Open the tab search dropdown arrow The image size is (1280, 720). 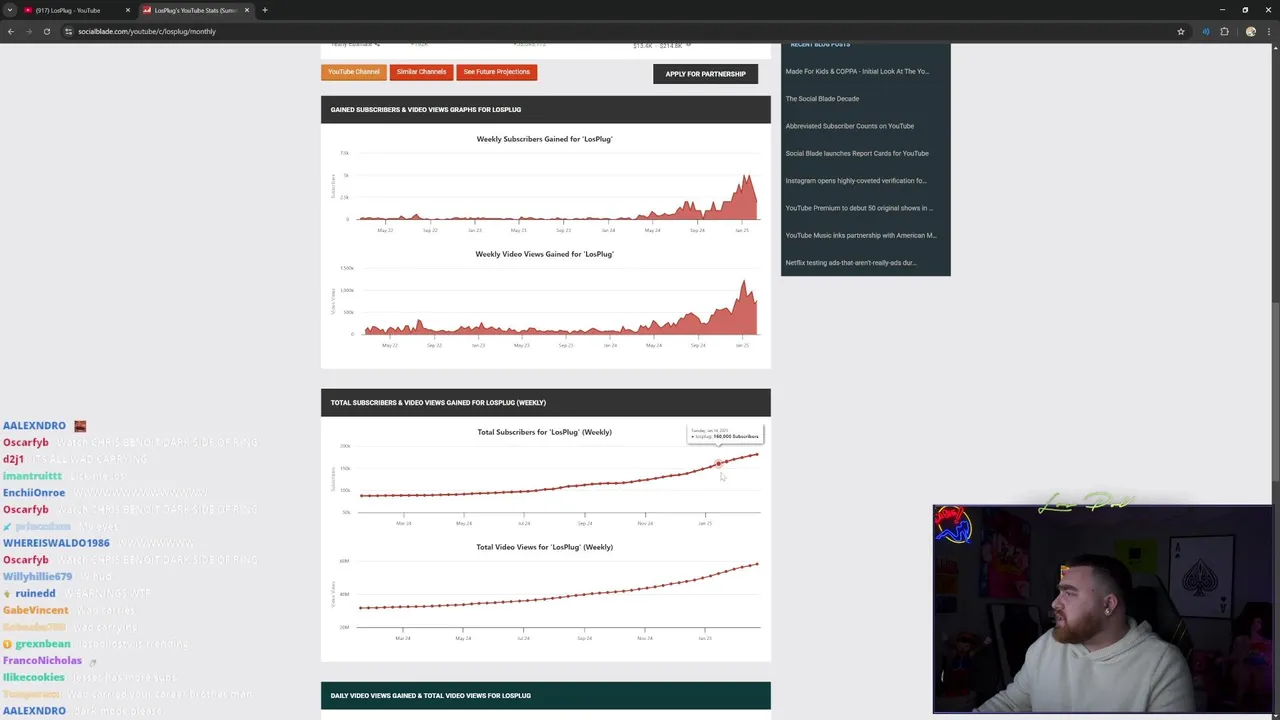tap(10, 10)
